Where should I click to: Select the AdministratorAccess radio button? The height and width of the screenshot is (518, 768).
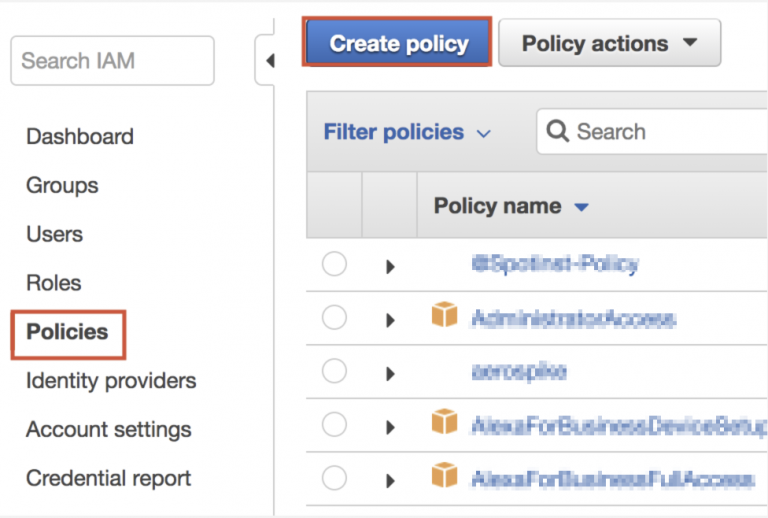[334, 318]
